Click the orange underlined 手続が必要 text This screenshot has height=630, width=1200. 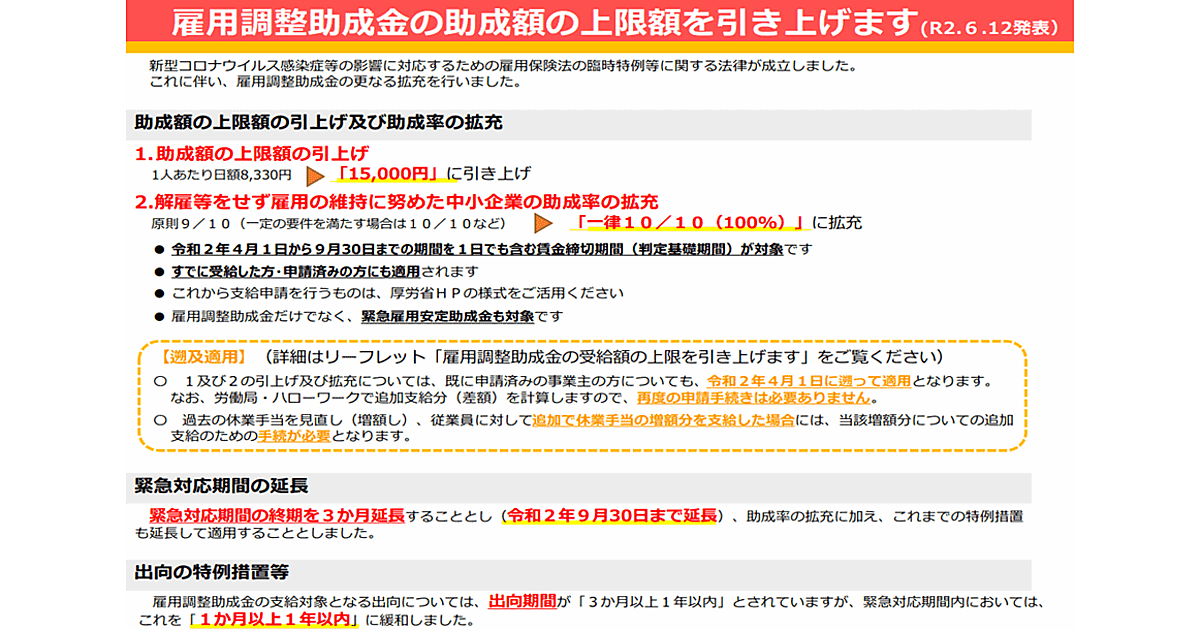(294, 437)
